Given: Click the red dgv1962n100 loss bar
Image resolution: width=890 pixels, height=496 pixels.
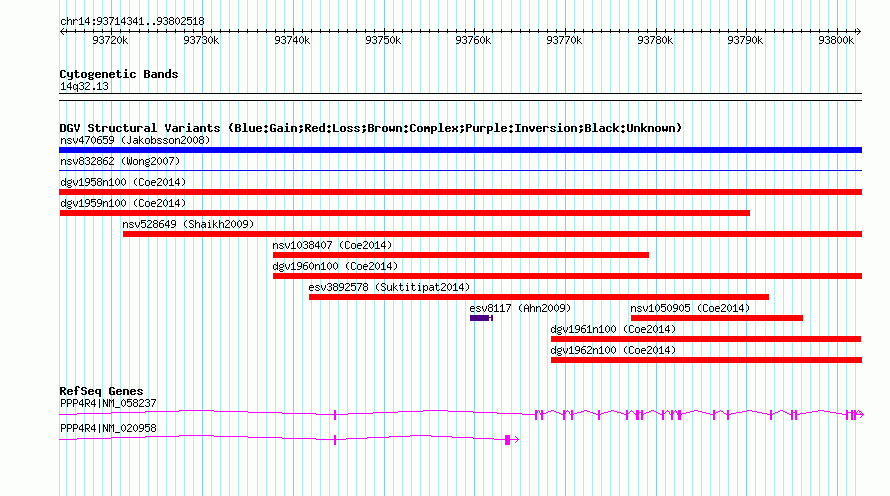Looking at the screenshot, I should pos(706,360).
